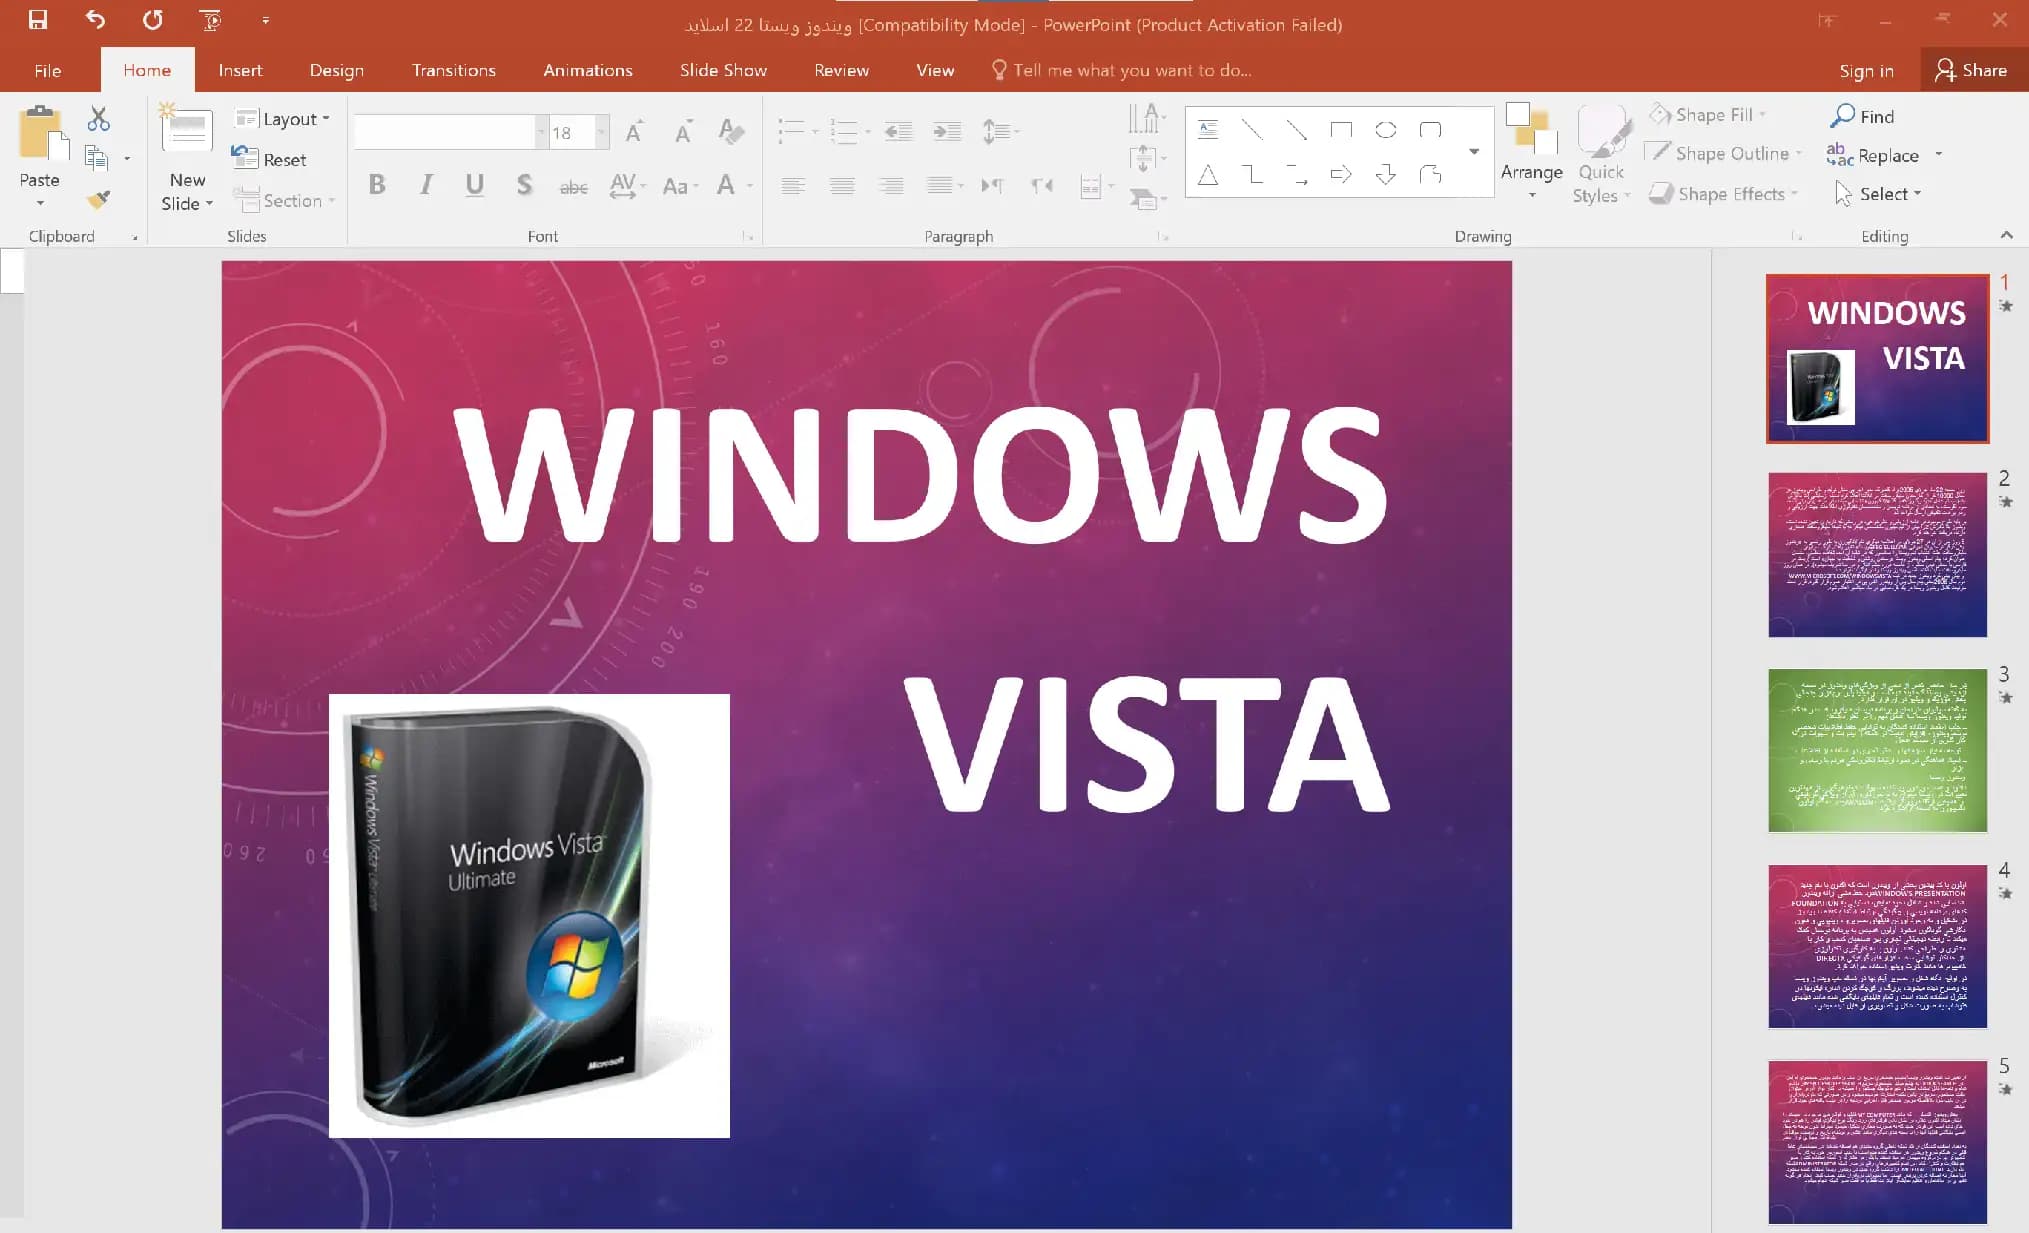The image size is (2029, 1233).
Task: Undo the last action
Action: tap(95, 20)
